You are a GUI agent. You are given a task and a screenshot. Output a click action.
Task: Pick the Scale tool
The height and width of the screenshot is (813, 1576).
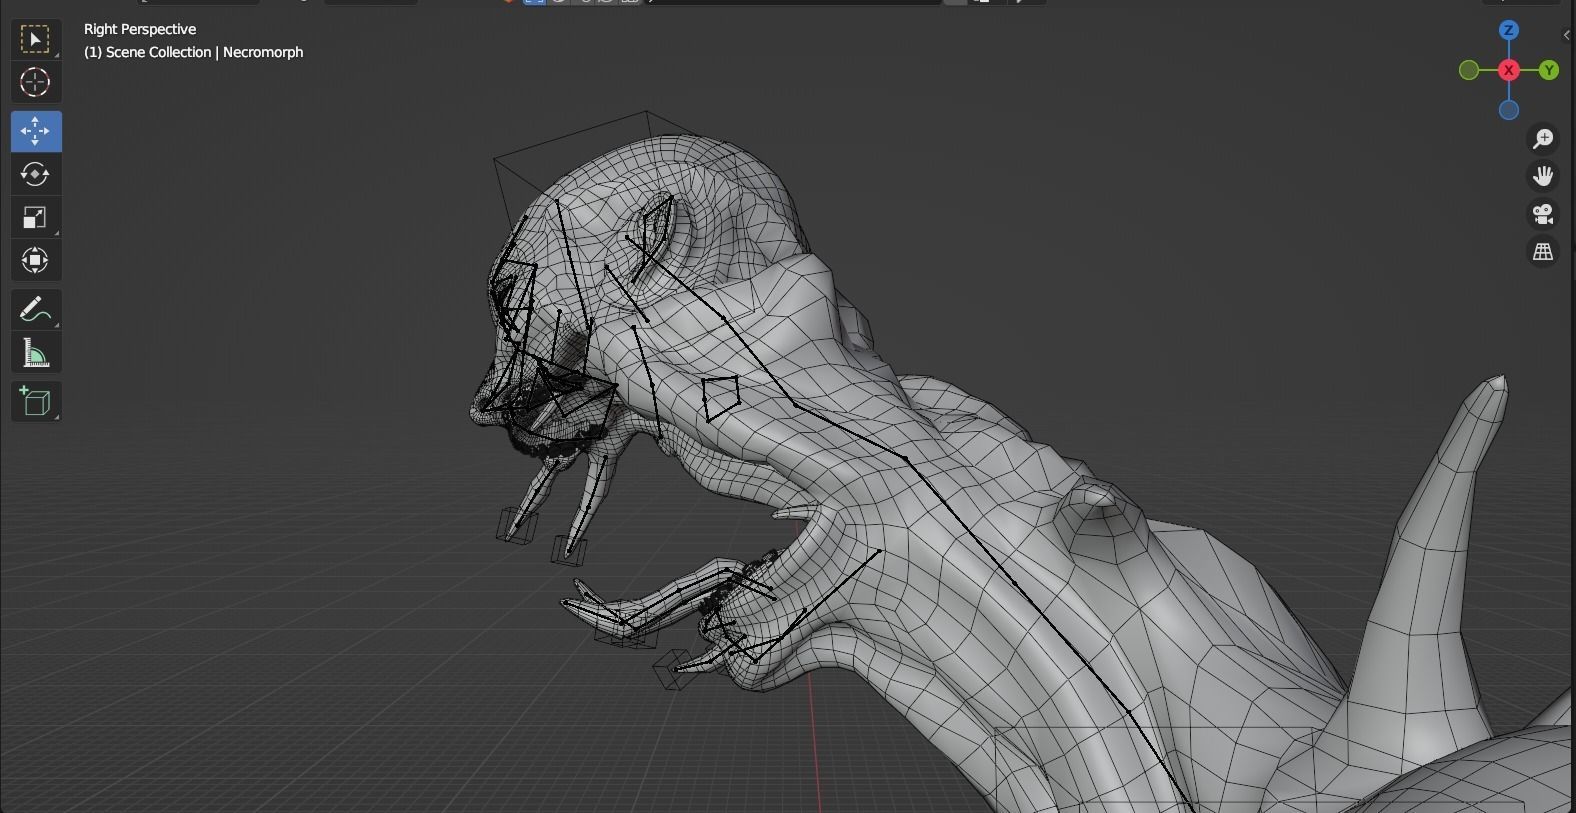coord(36,217)
